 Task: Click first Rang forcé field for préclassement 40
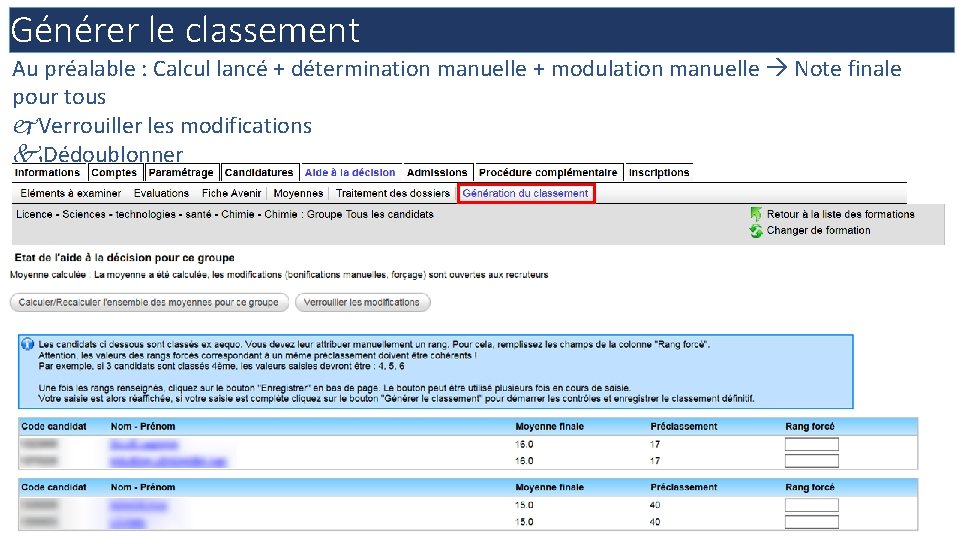click(812, 505)
